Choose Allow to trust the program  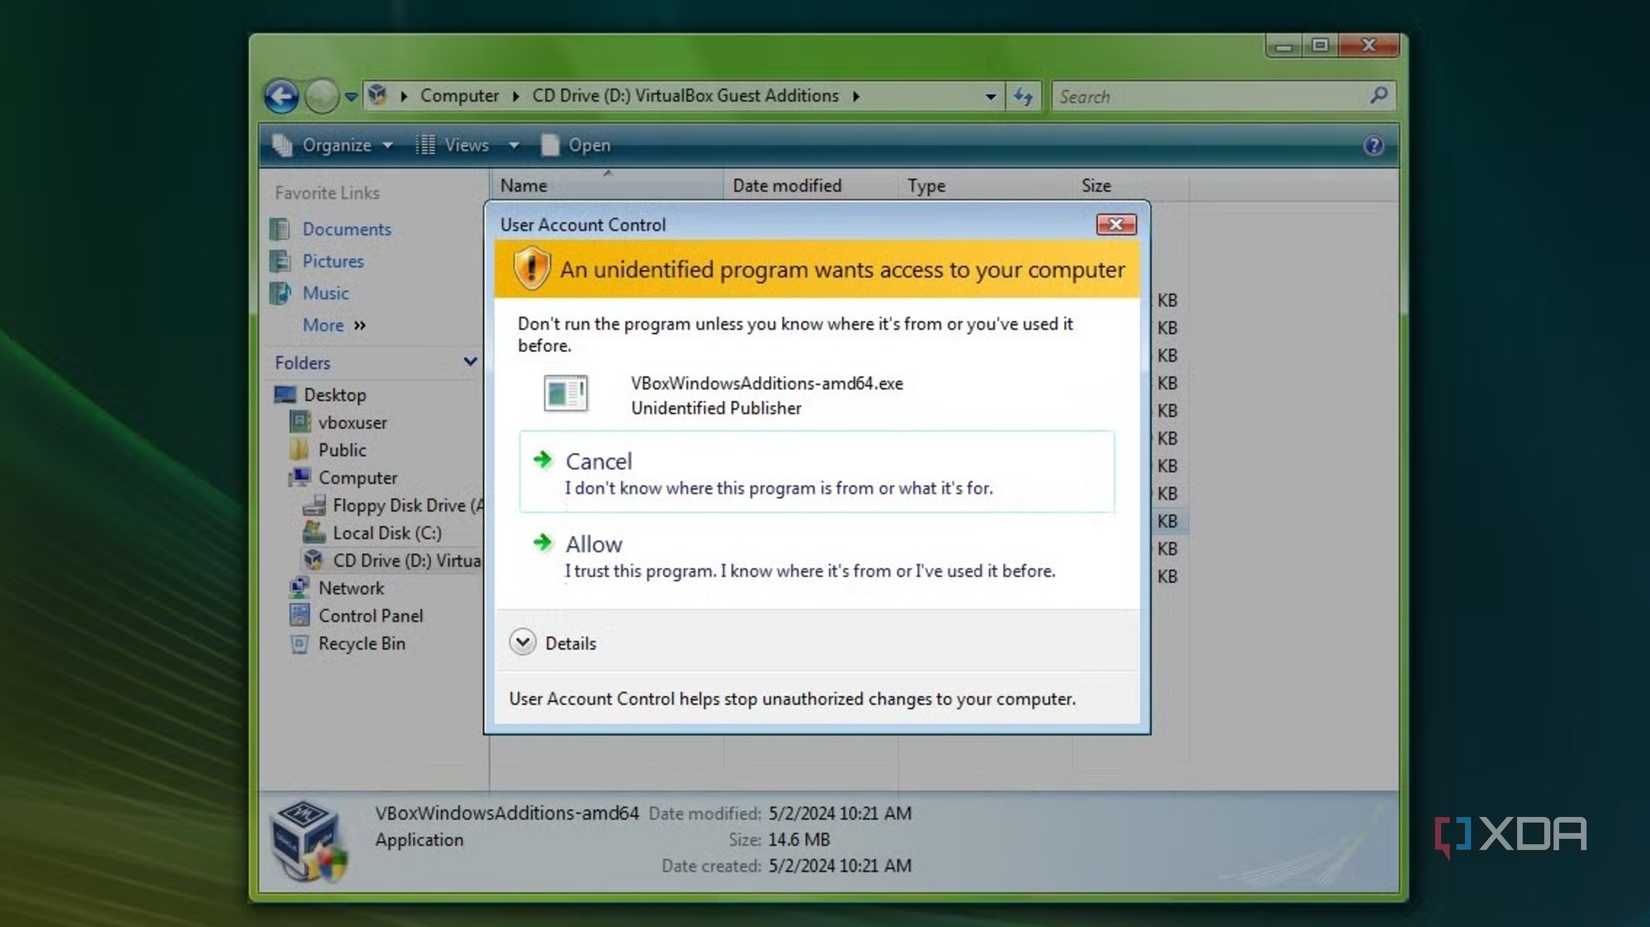(x=593, y=544)
